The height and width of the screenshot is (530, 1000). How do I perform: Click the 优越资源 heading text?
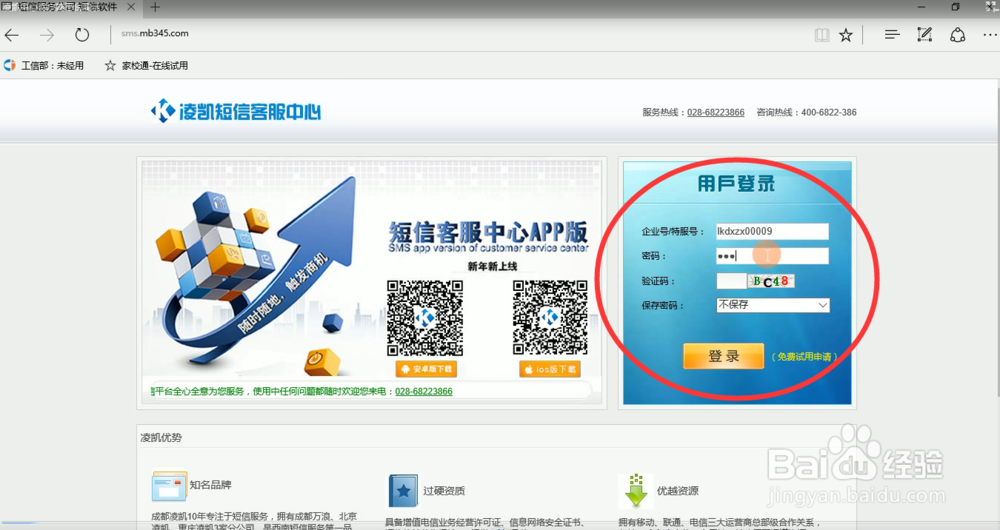tap(677, 490)
